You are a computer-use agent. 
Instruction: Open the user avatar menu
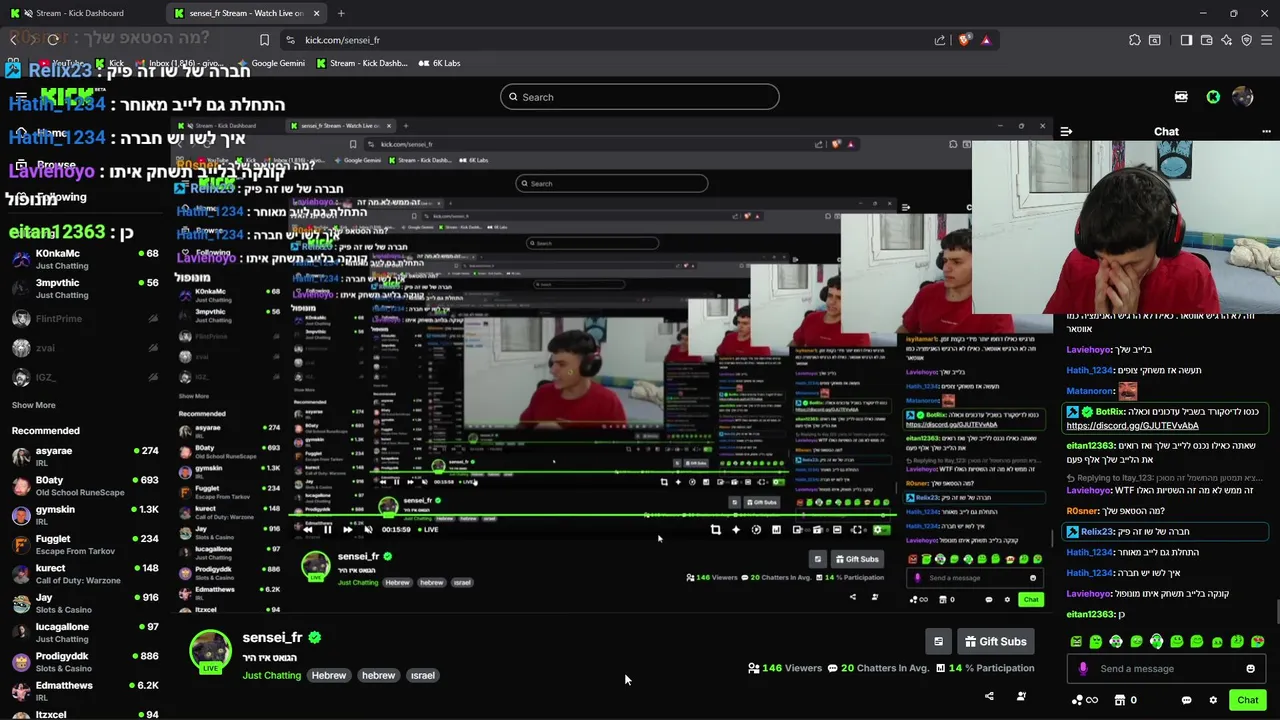(x=1243, y=97)
